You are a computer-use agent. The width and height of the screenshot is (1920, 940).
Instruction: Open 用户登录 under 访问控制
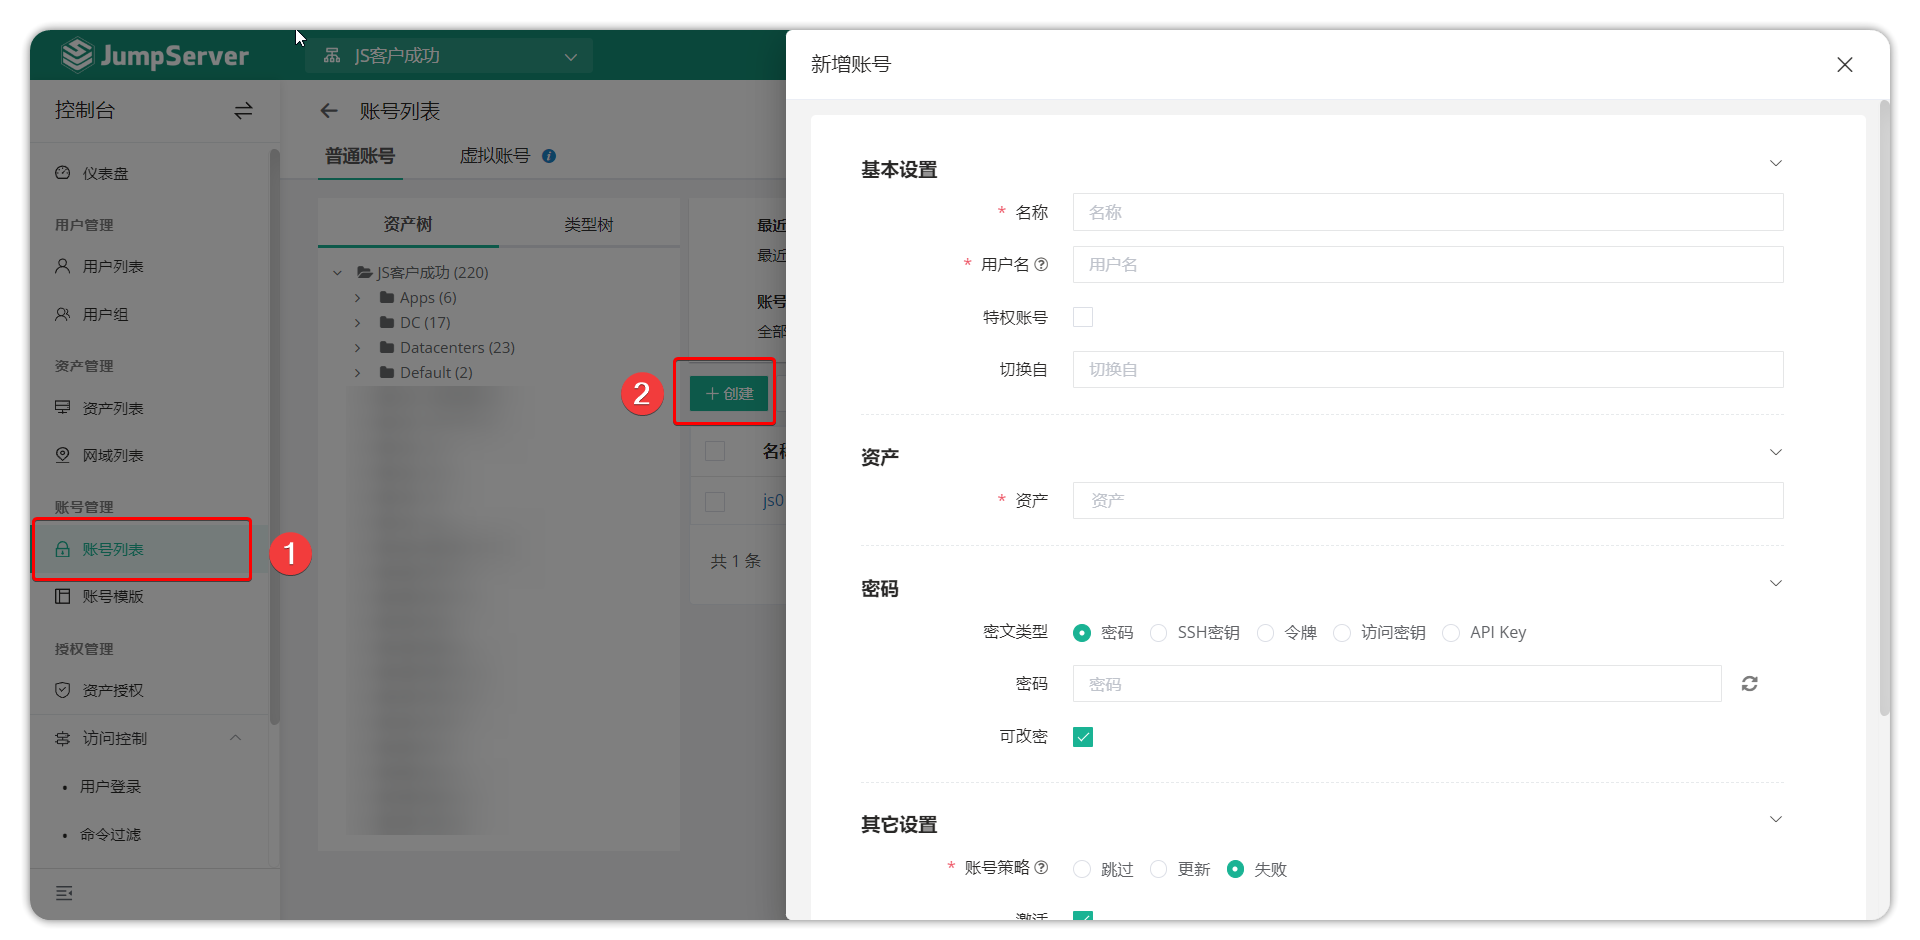[x=111, y=787]
